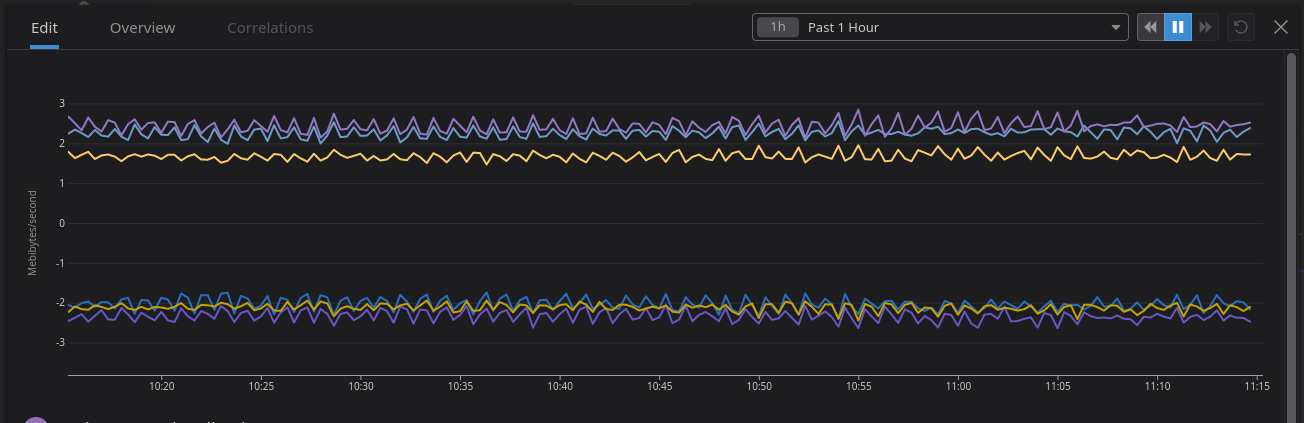Click the purple line near value 3
This screenshot has height=423, width=1304.
point(857,111)
